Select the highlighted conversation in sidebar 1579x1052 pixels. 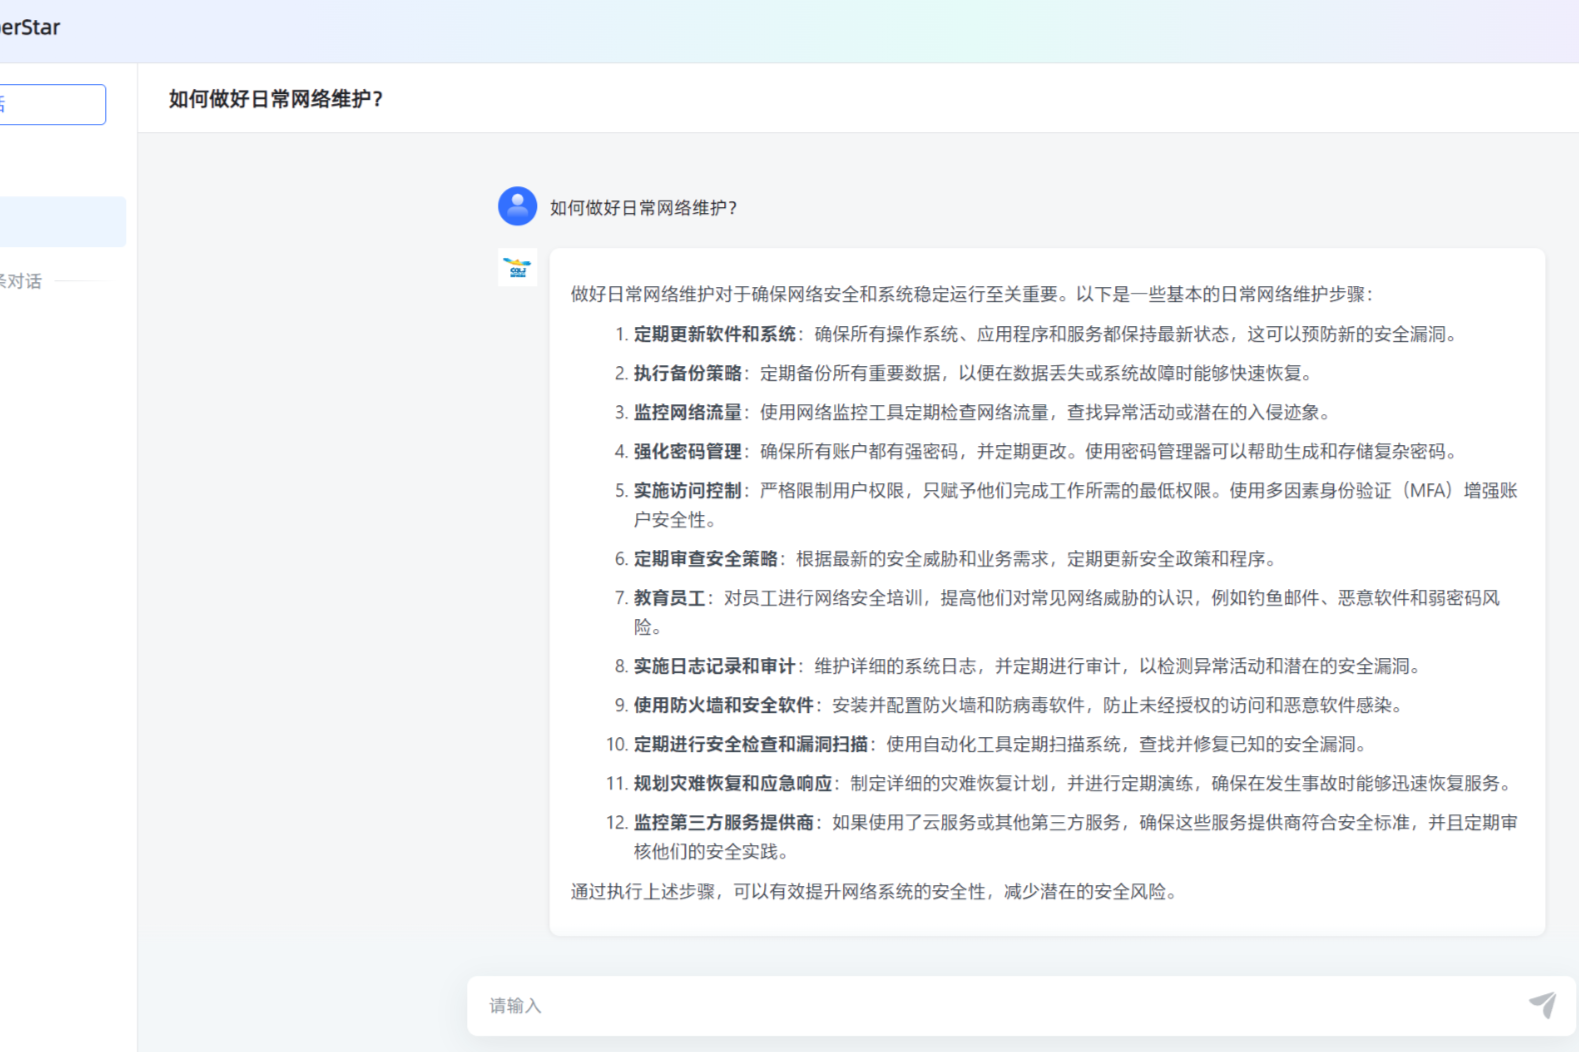pyautogui.click(x=62, y=221)
